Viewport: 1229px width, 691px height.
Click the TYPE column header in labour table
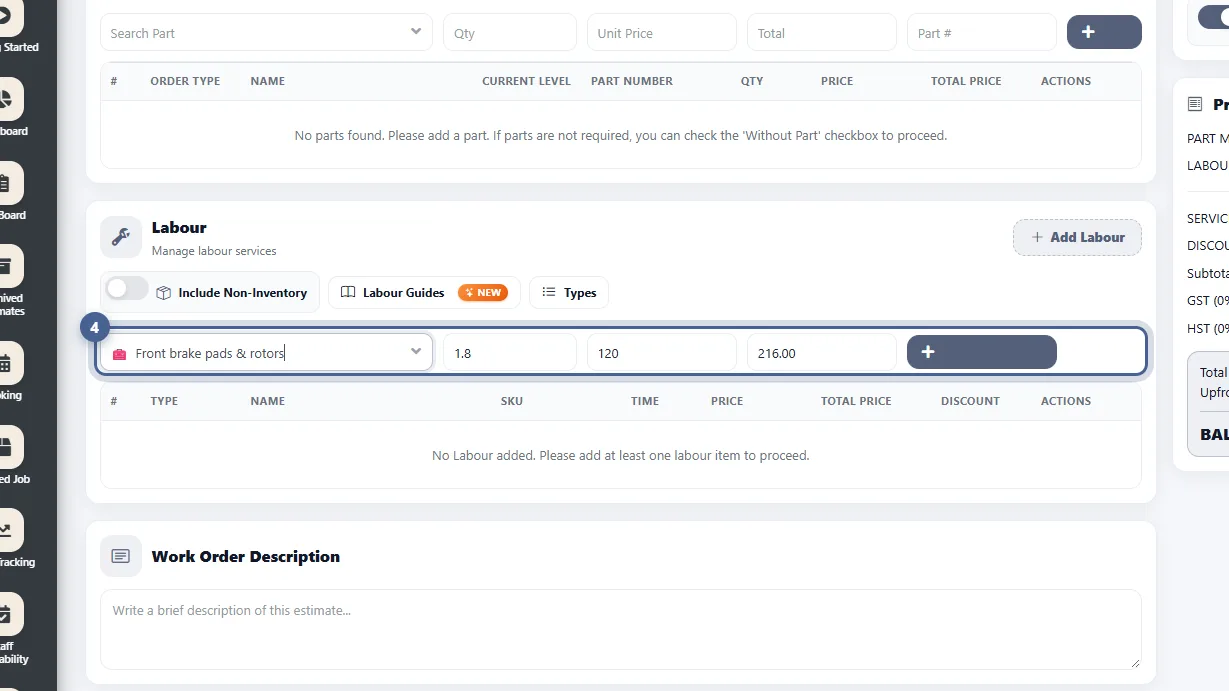click(164, 401)
